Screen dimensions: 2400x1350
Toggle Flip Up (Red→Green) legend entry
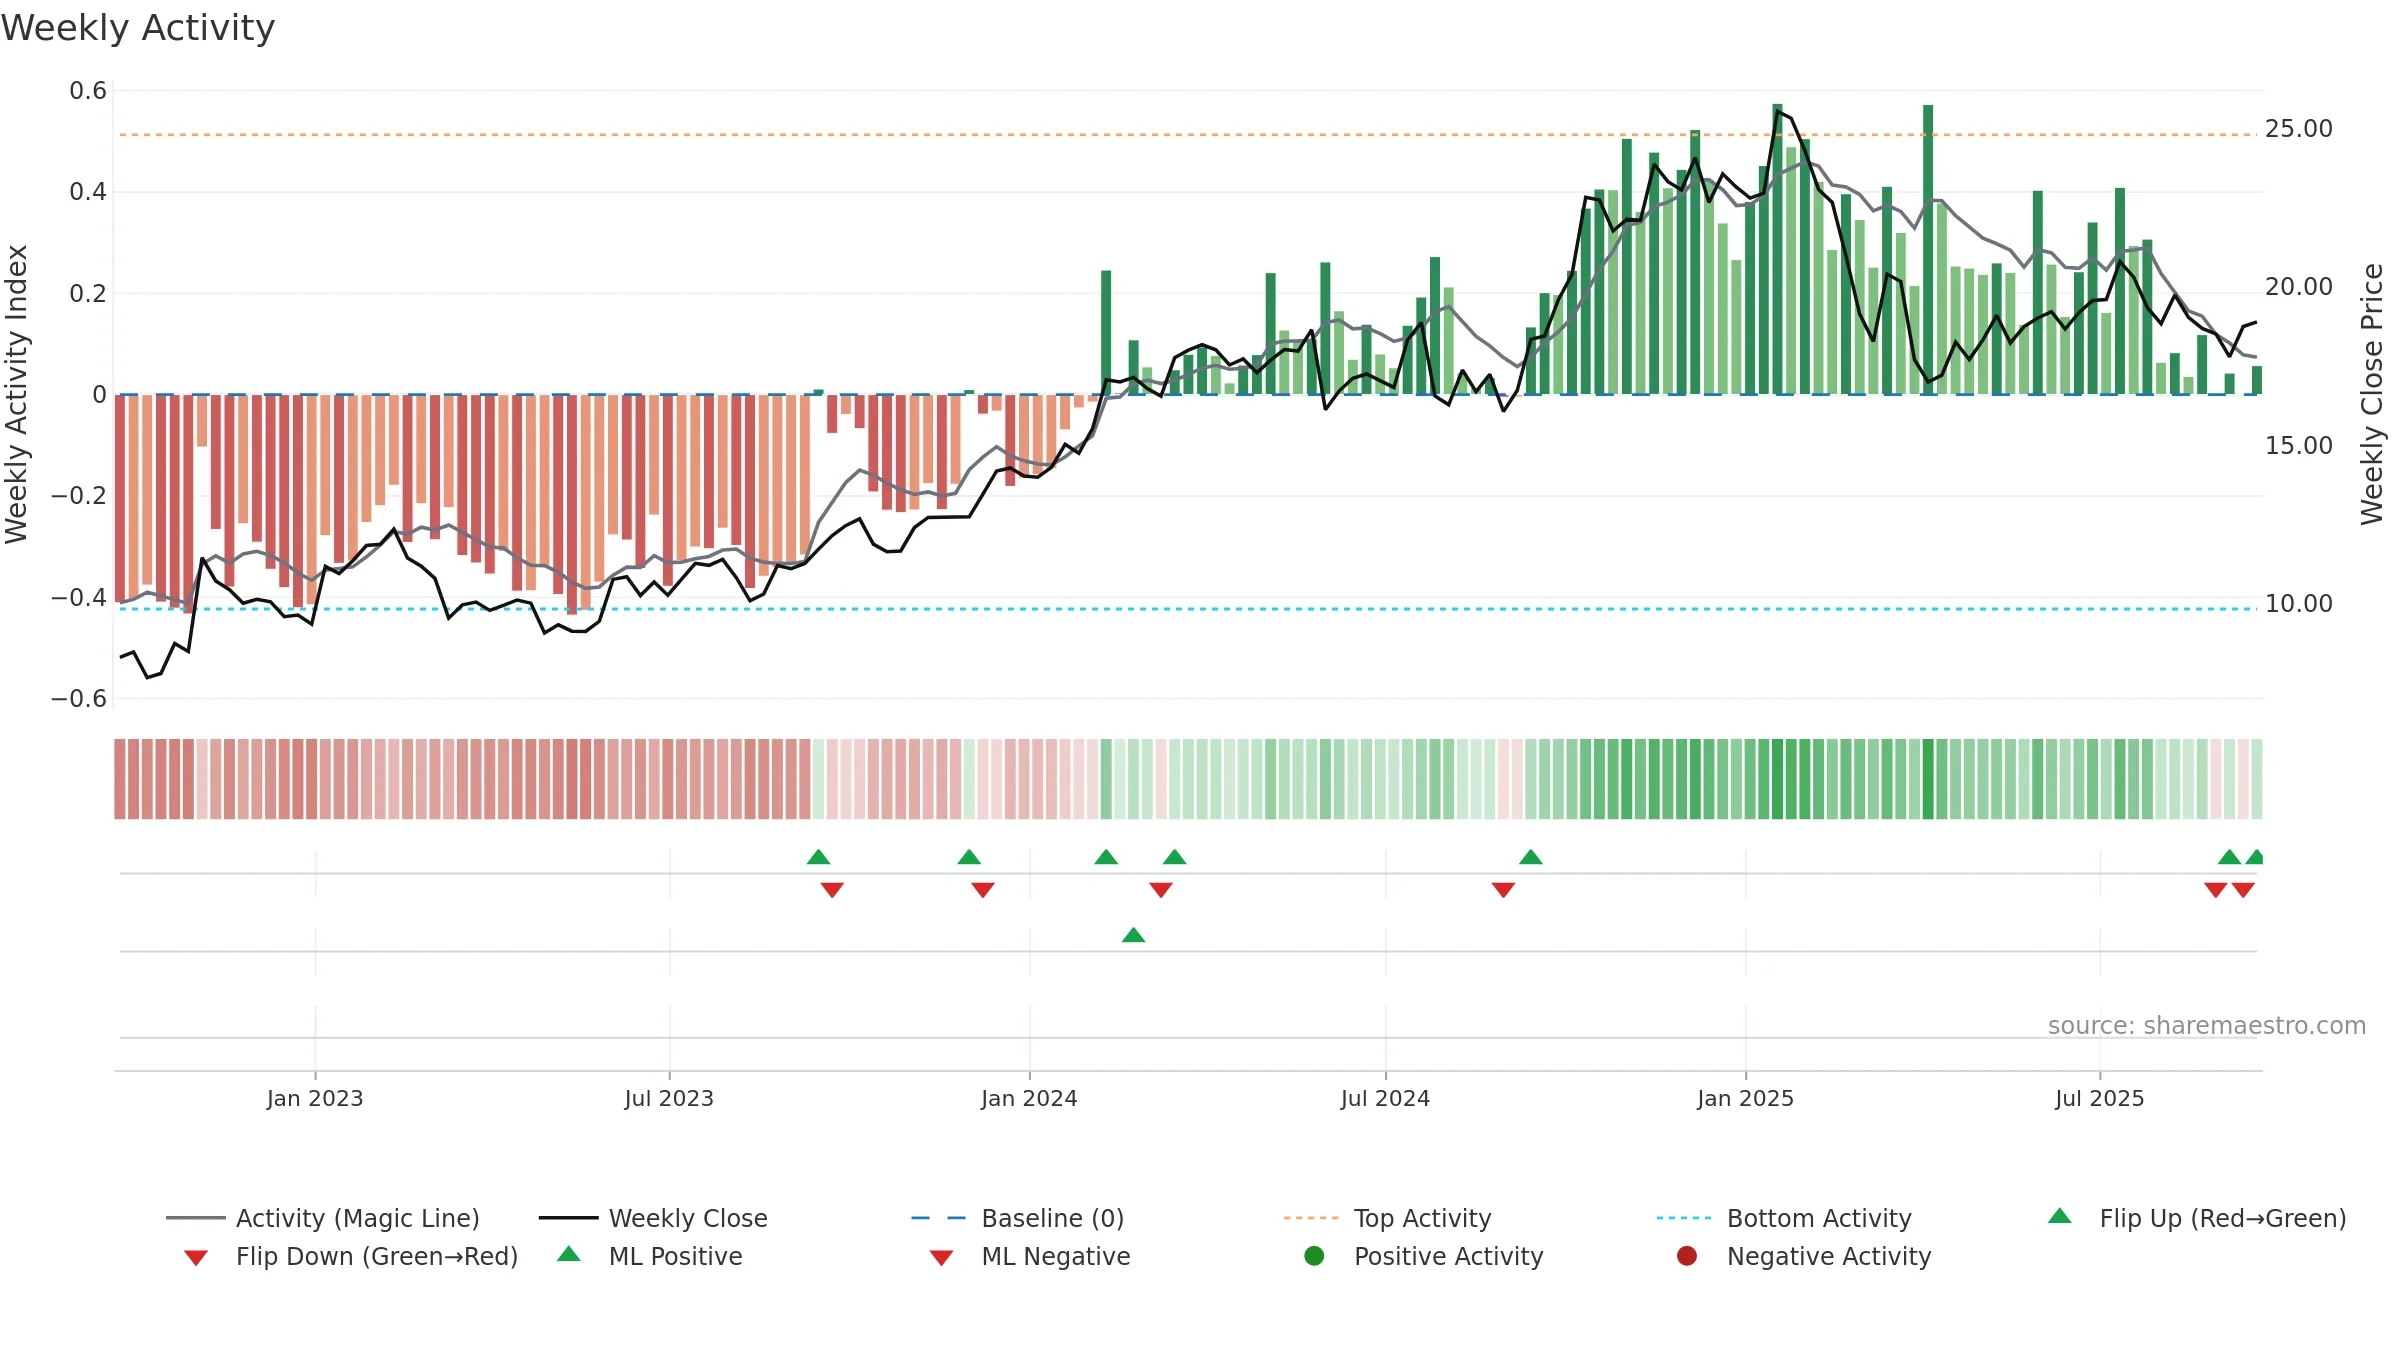click(2197, 1218)
